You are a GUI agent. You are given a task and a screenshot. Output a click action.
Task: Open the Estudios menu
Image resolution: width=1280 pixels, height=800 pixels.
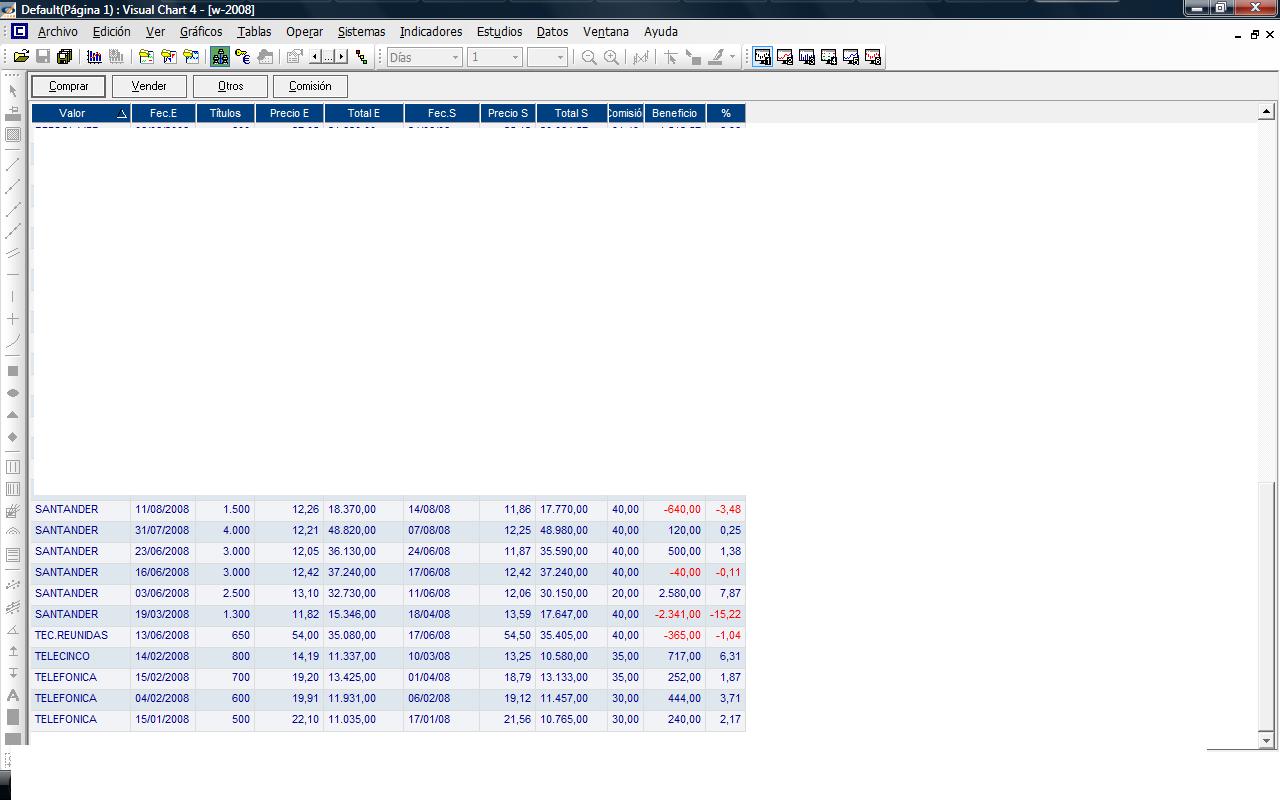[x=499, y=31]
